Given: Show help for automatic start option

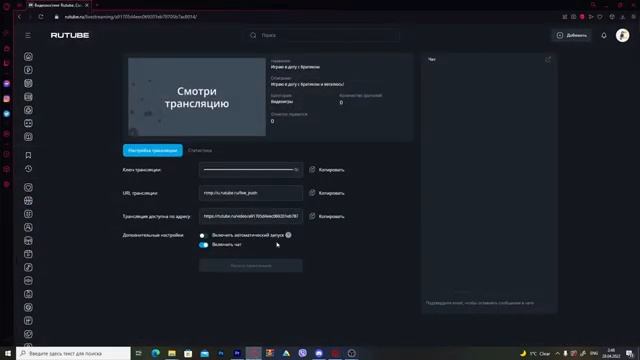Looking at the screenshot, I should (x=289, y=235).
